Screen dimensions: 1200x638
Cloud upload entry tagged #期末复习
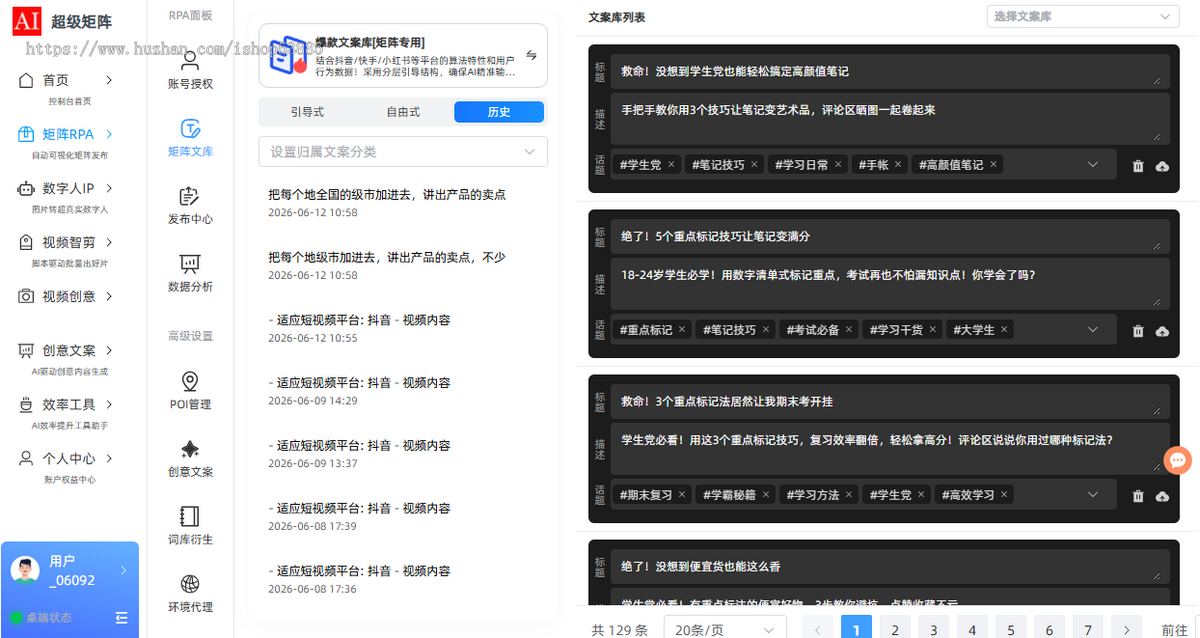coord(1162,496)
